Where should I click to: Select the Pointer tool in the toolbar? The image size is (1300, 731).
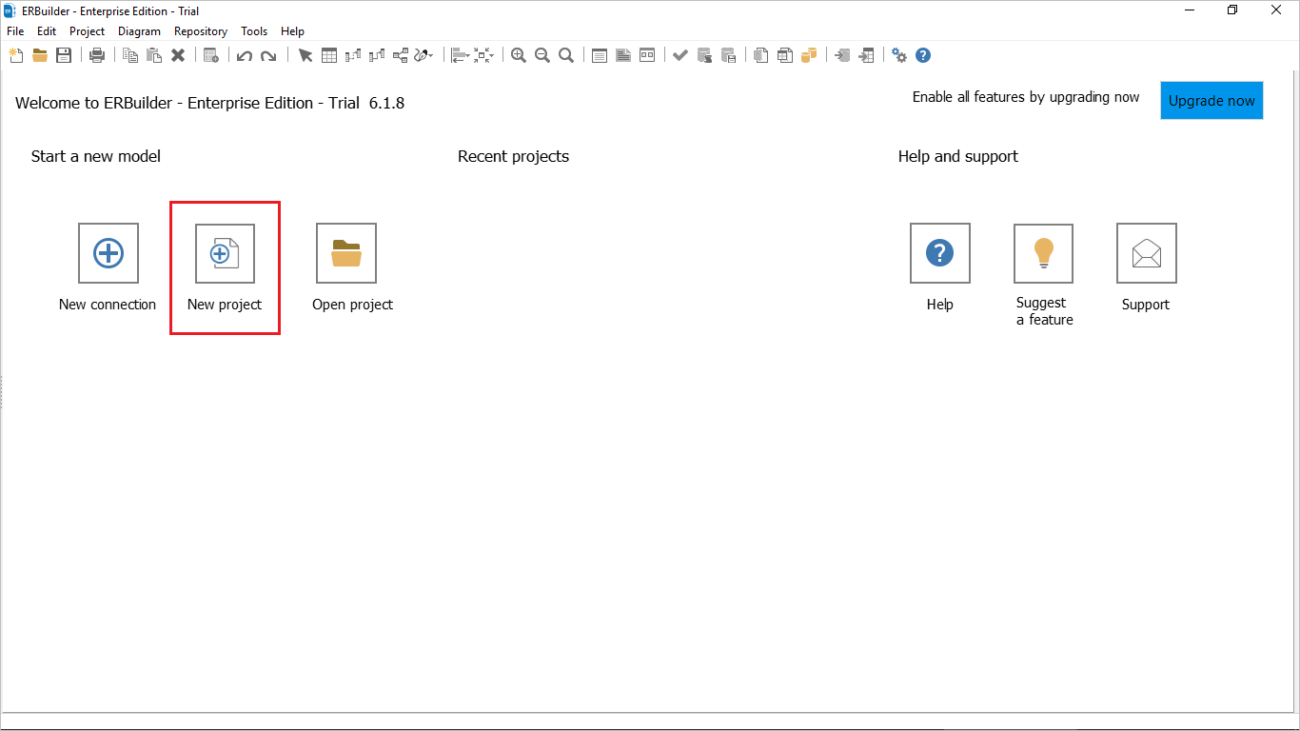coord(305,55)
